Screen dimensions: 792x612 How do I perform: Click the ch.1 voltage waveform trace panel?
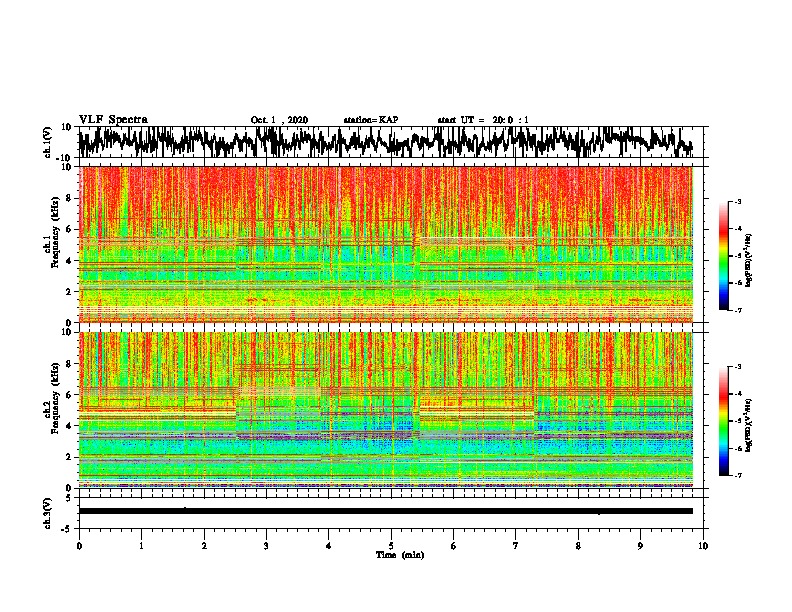pos(390,142)
